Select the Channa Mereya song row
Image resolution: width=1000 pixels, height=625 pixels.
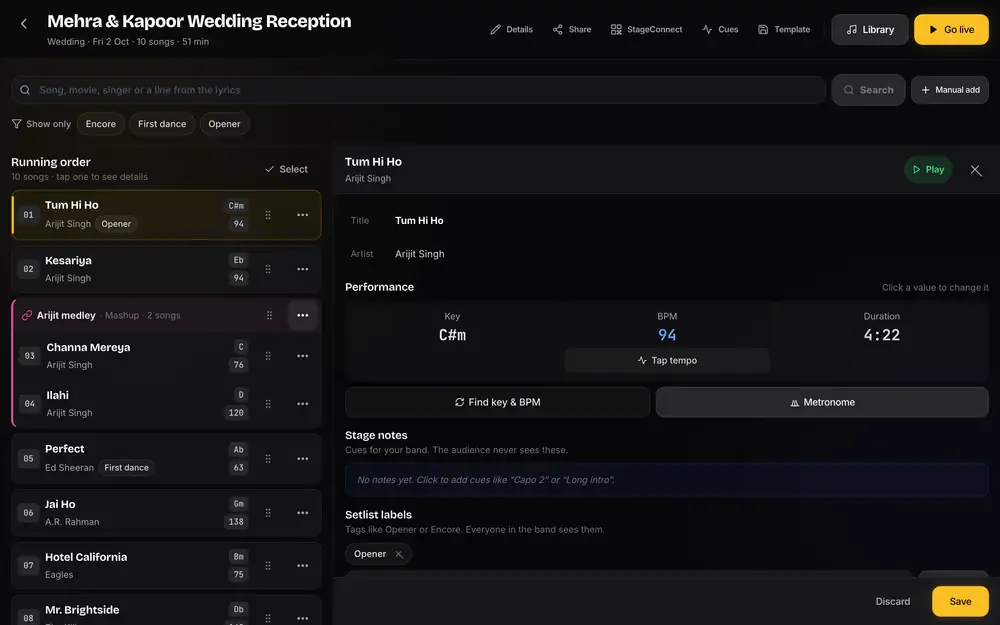coord(167,356)
